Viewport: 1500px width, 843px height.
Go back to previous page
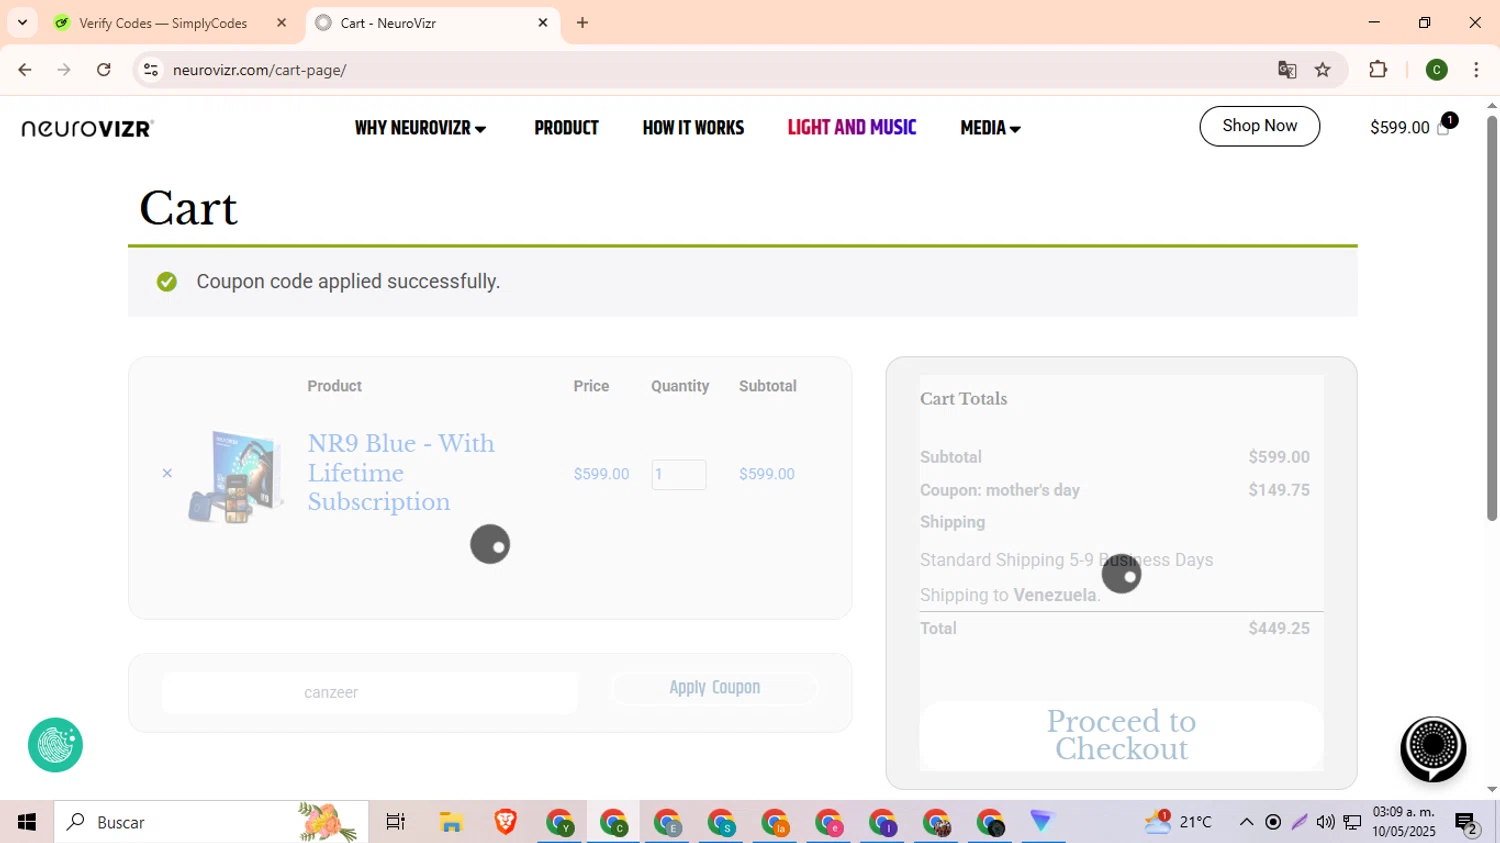[x=25, y=70]
